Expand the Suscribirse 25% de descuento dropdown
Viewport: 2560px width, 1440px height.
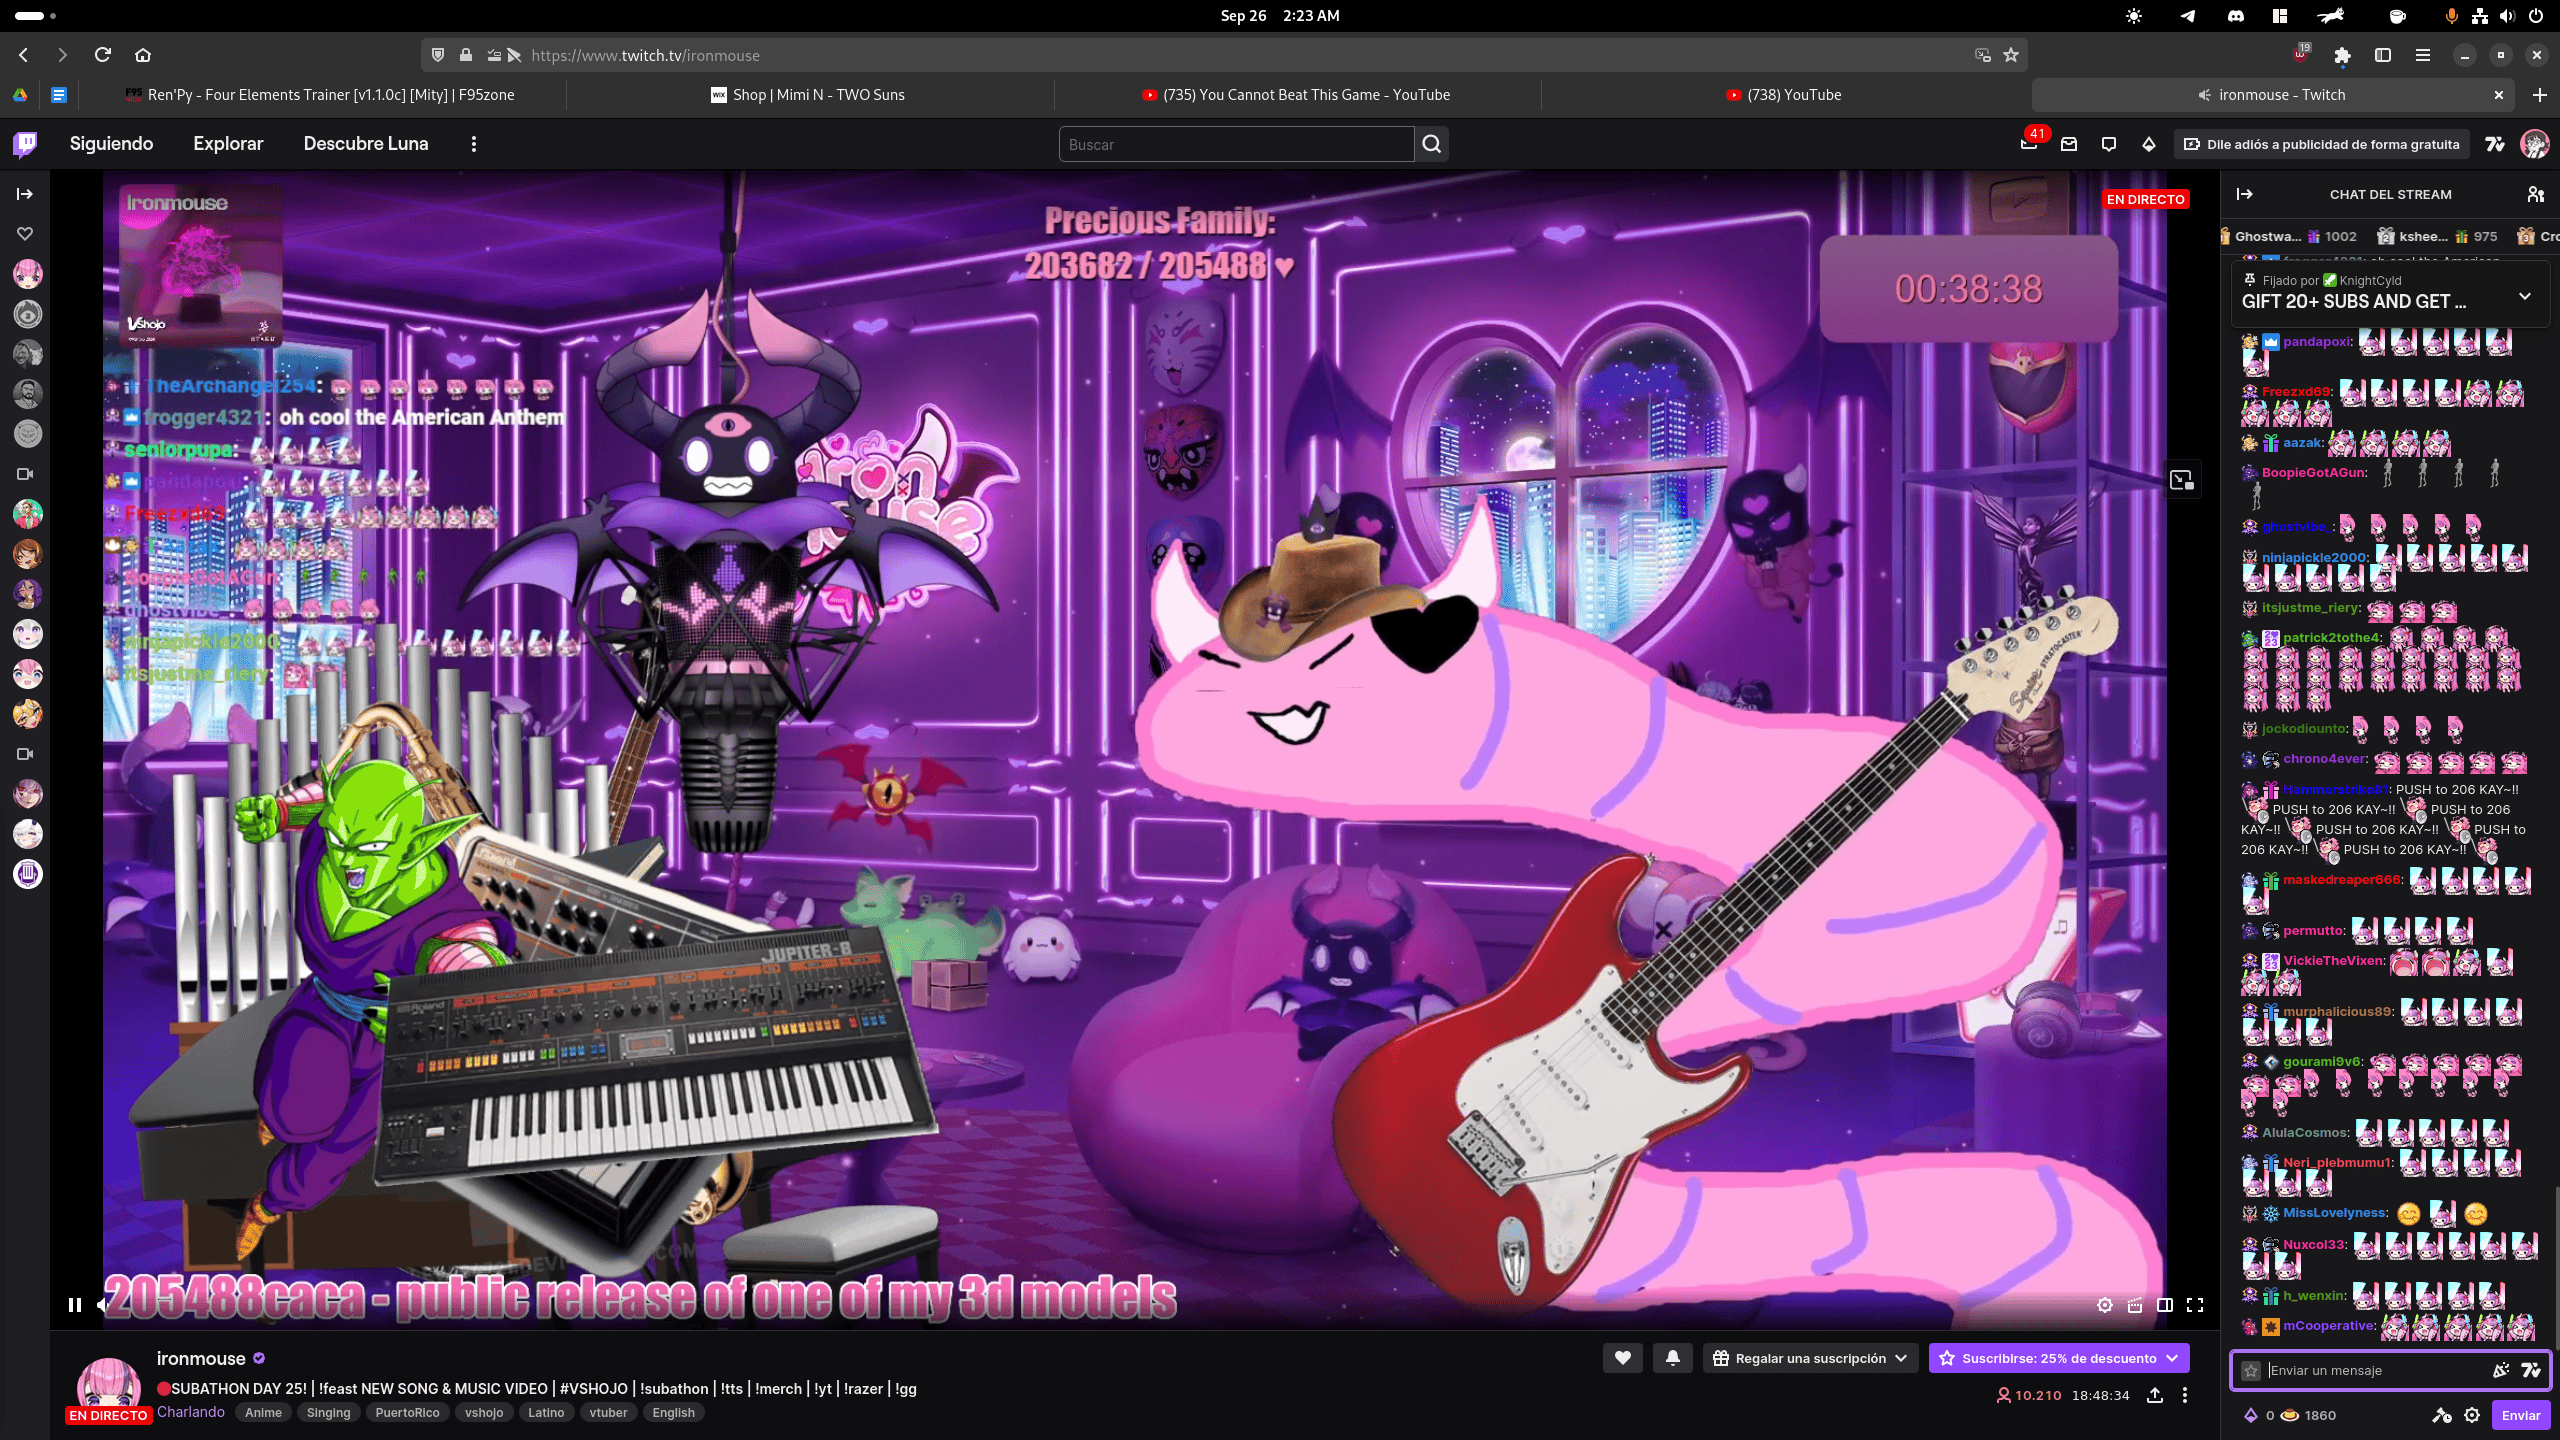(x=2172, y=1358)
